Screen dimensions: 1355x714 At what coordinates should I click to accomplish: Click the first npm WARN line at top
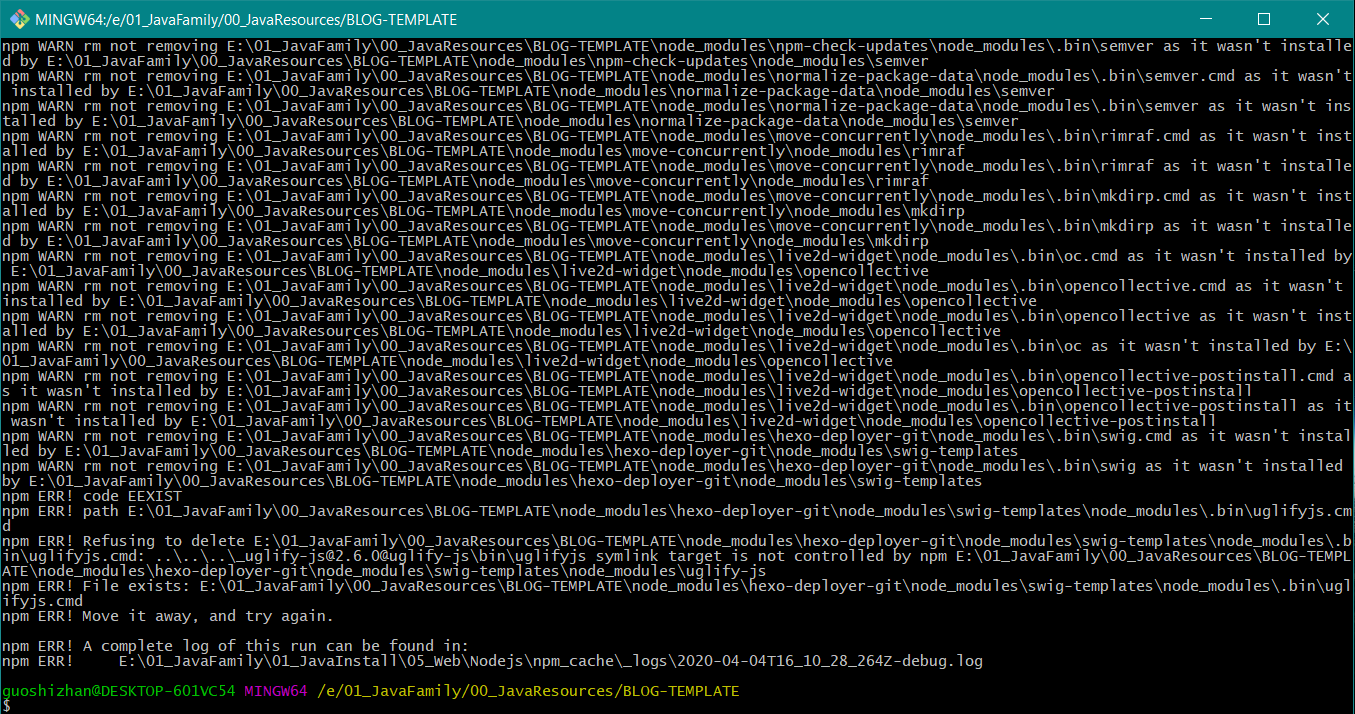400,46
